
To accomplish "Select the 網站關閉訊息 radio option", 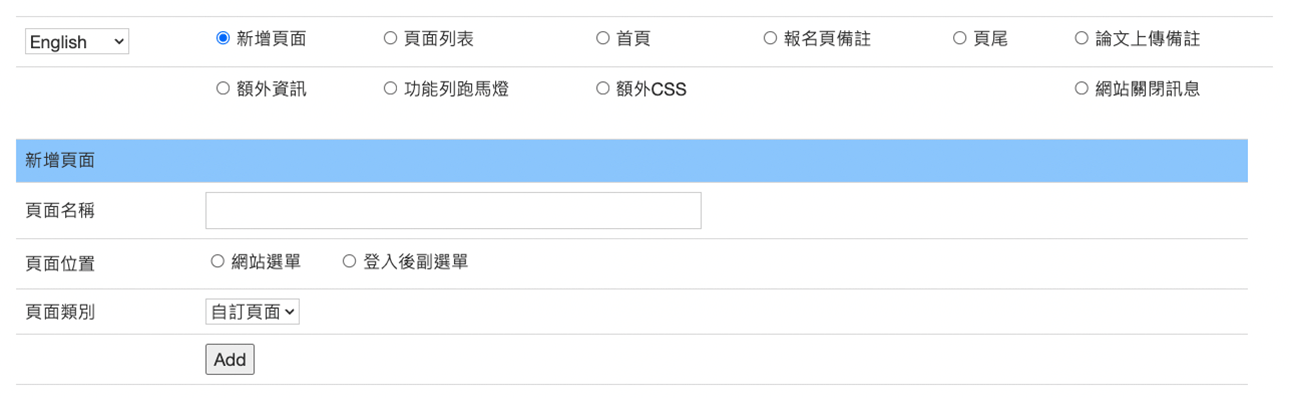I will pyautogui.click(x=1081, y=89).
